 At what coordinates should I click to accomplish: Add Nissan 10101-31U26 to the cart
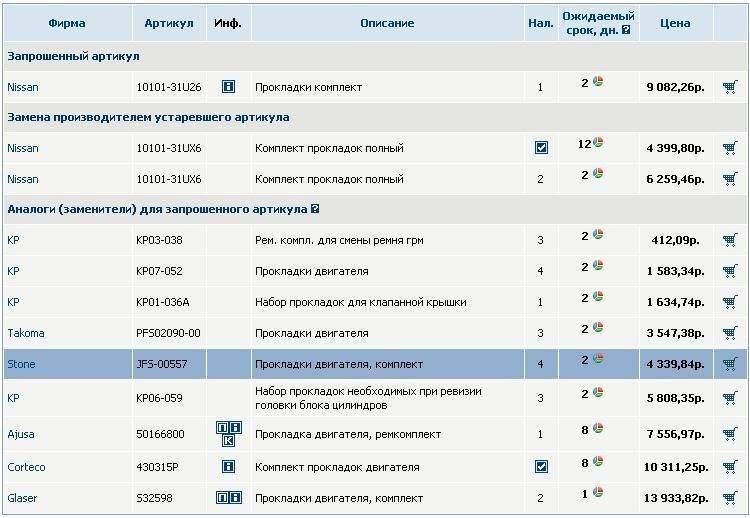pyautogui.click(x=730, y=87)
